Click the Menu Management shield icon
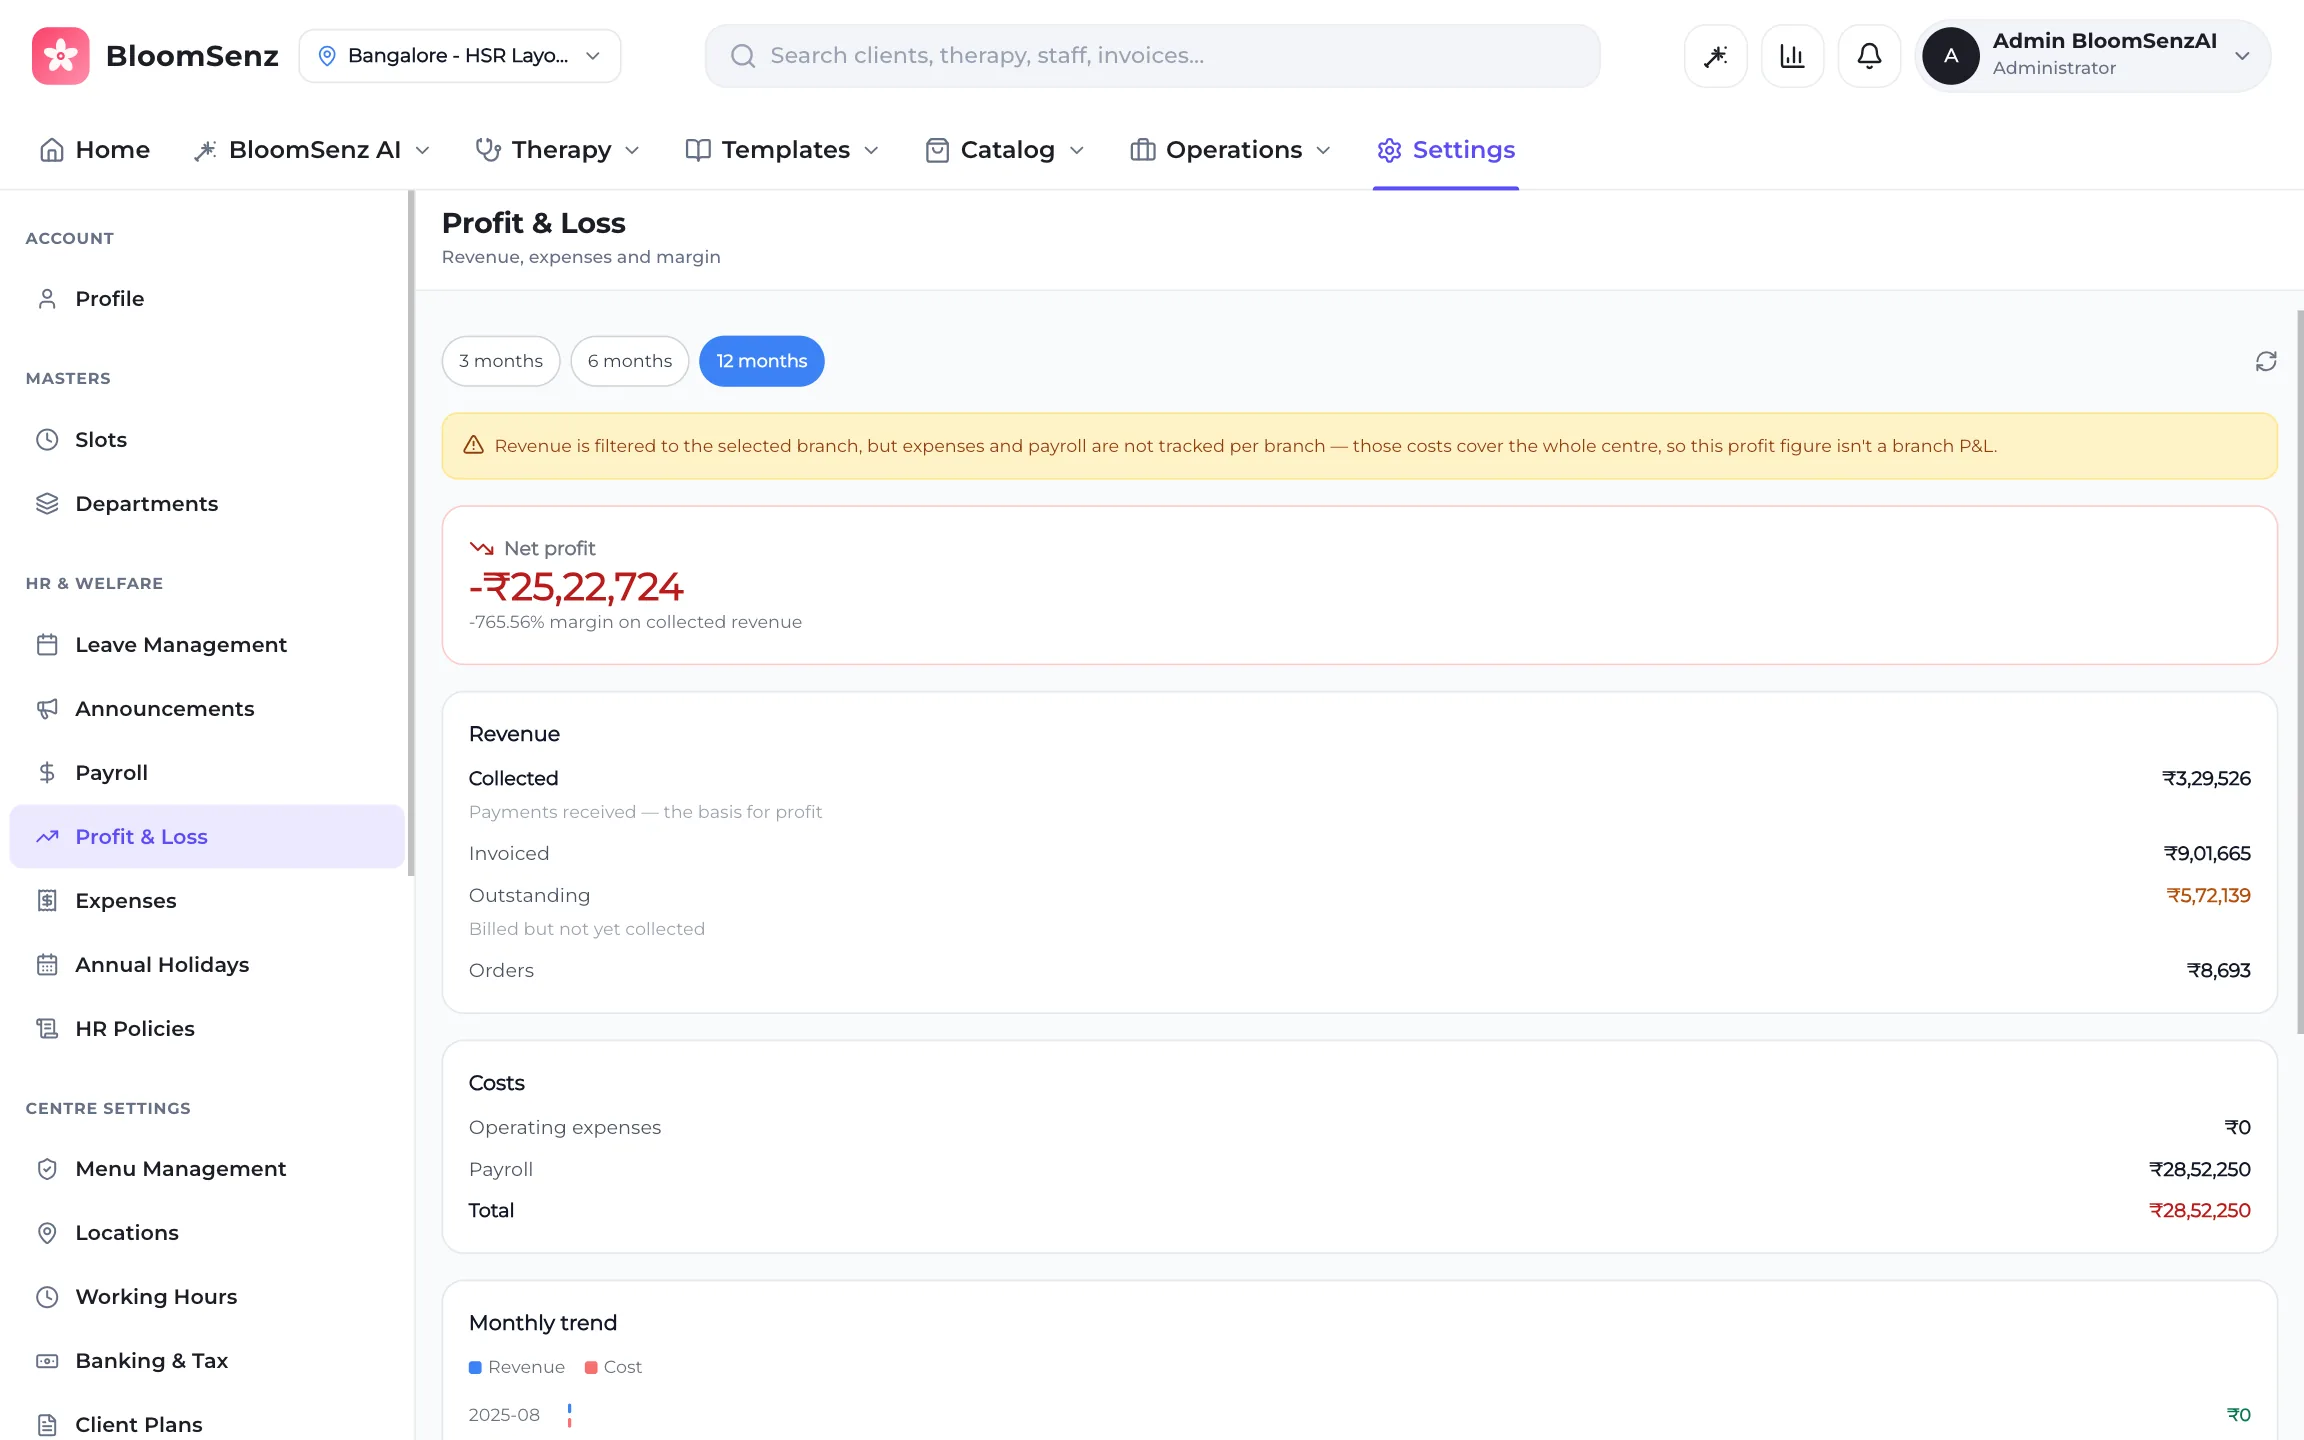The width and height of the screenshot is (2304, 1440). (x=47, y=1169)
